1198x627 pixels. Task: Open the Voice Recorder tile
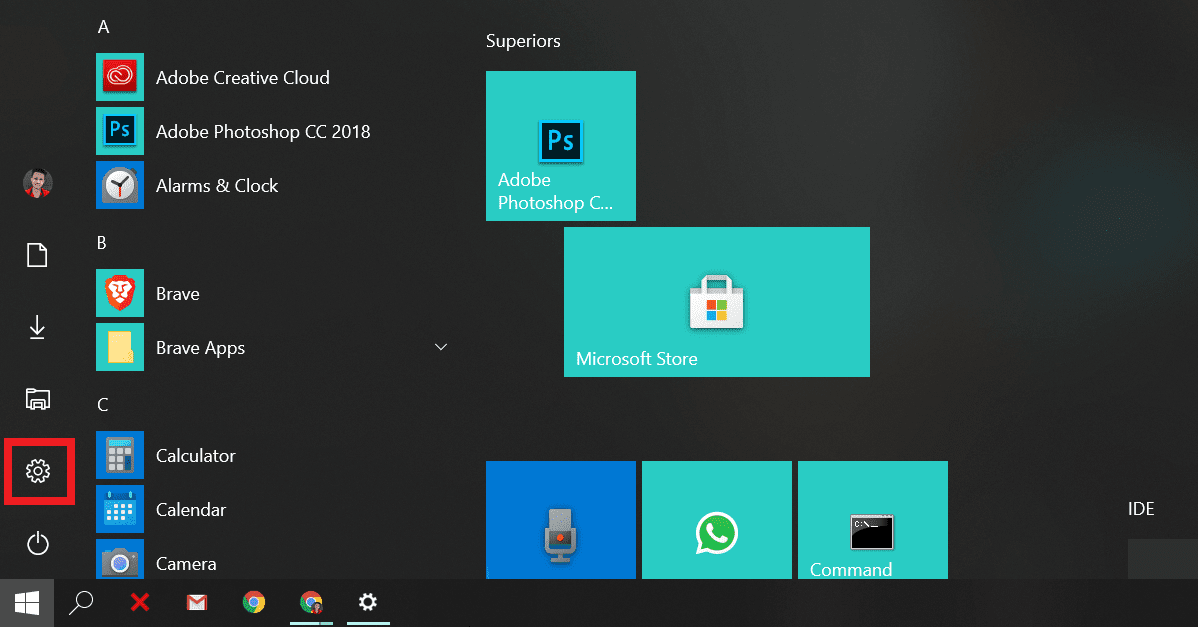(560, 520)
